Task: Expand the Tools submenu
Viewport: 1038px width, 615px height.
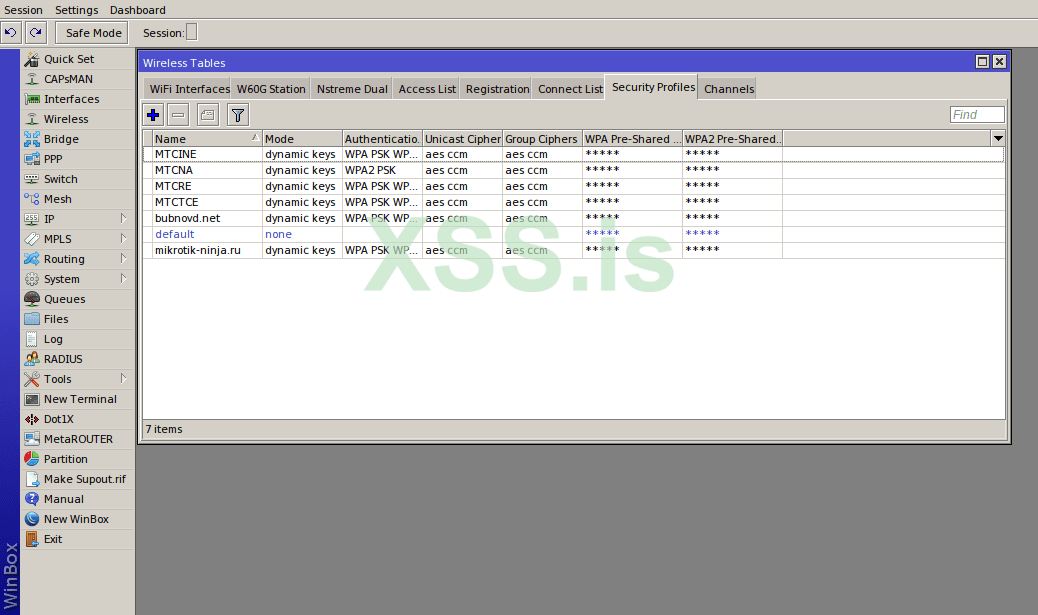Action: [x=123, y=379]
